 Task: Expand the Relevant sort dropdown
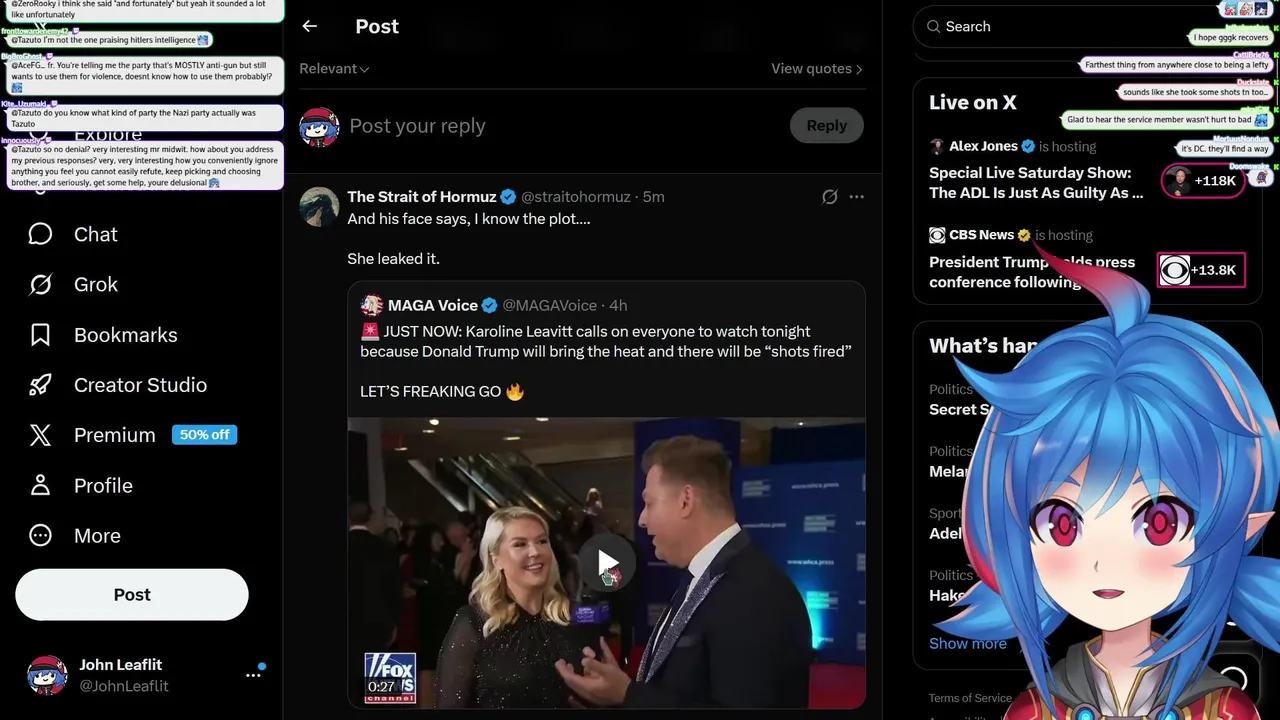pos(334,69)
